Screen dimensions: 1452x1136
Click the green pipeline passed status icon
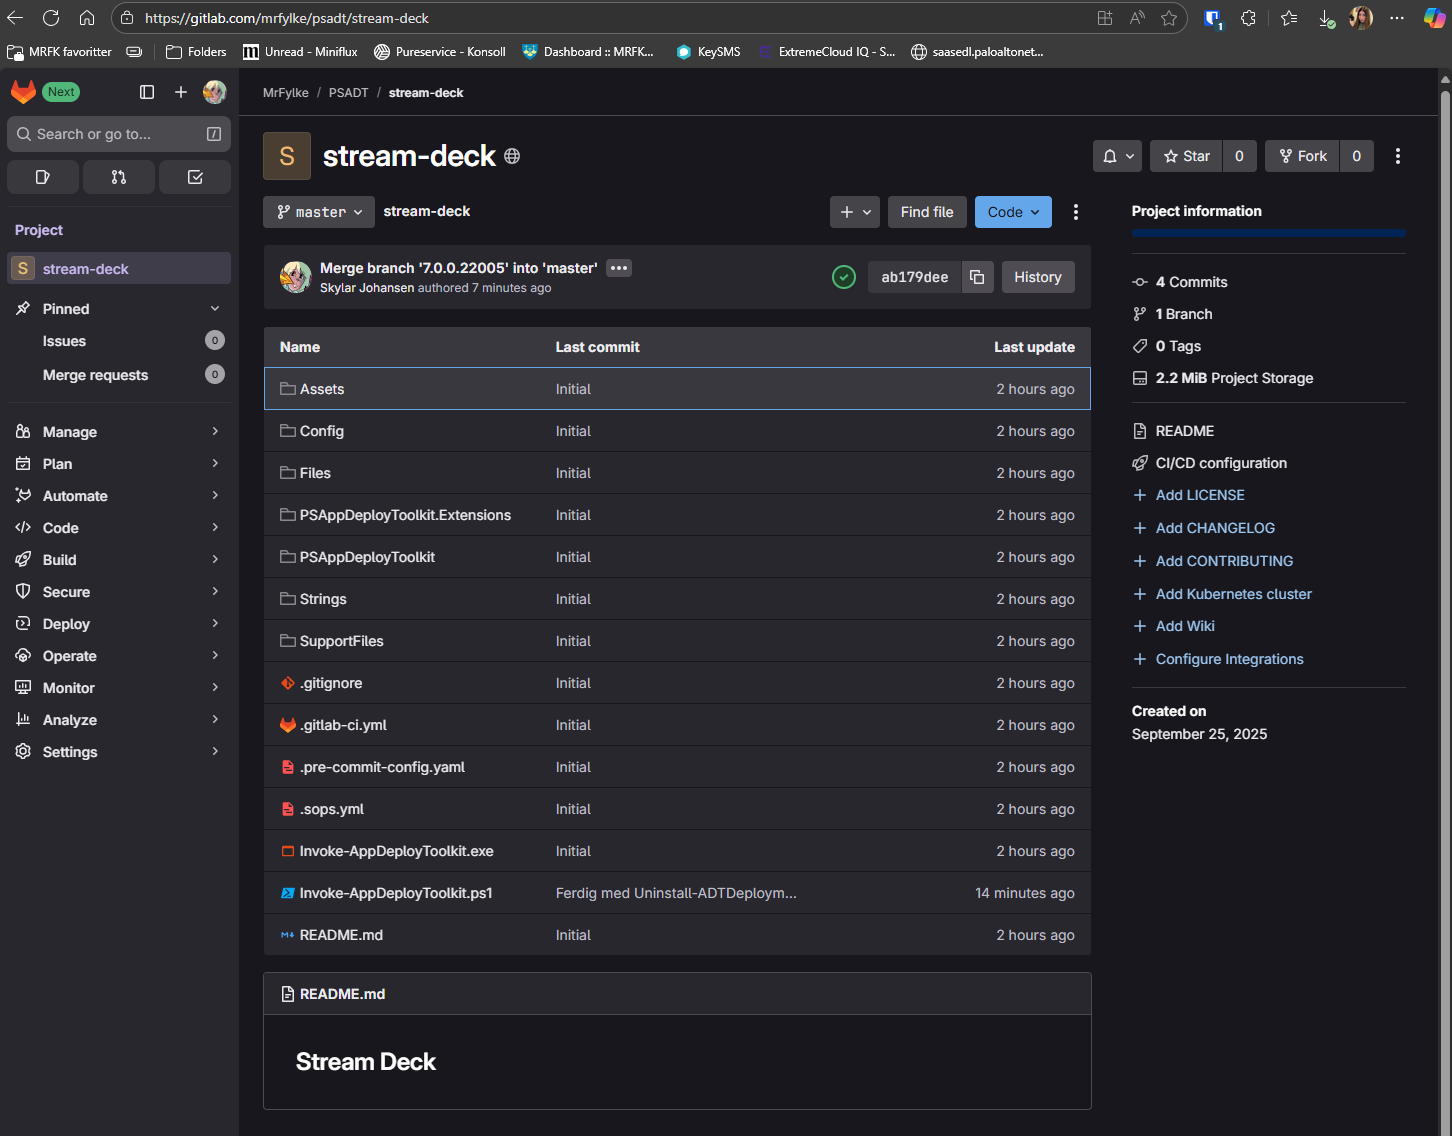pos(844,277)
